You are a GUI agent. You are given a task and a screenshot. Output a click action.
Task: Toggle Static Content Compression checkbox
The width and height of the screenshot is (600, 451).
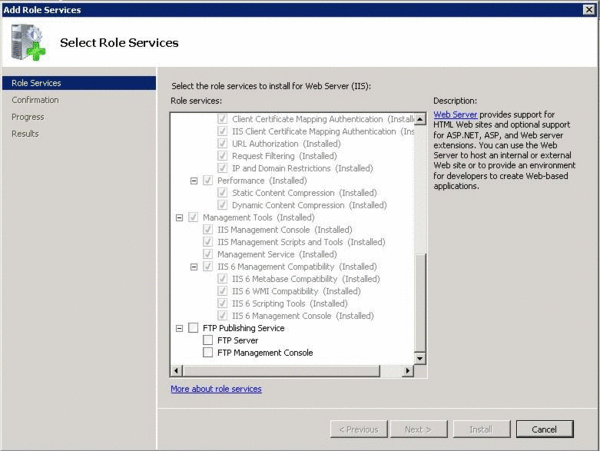pyautogui.click(x=222, y=192)
